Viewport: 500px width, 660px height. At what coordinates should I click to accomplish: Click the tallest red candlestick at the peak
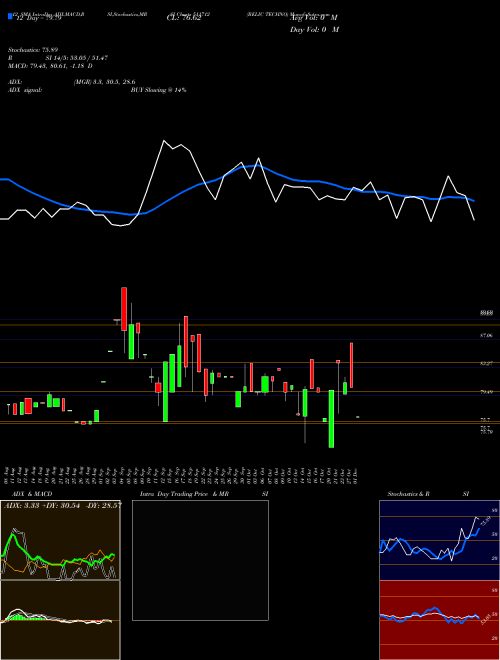(x=124, y=309)
